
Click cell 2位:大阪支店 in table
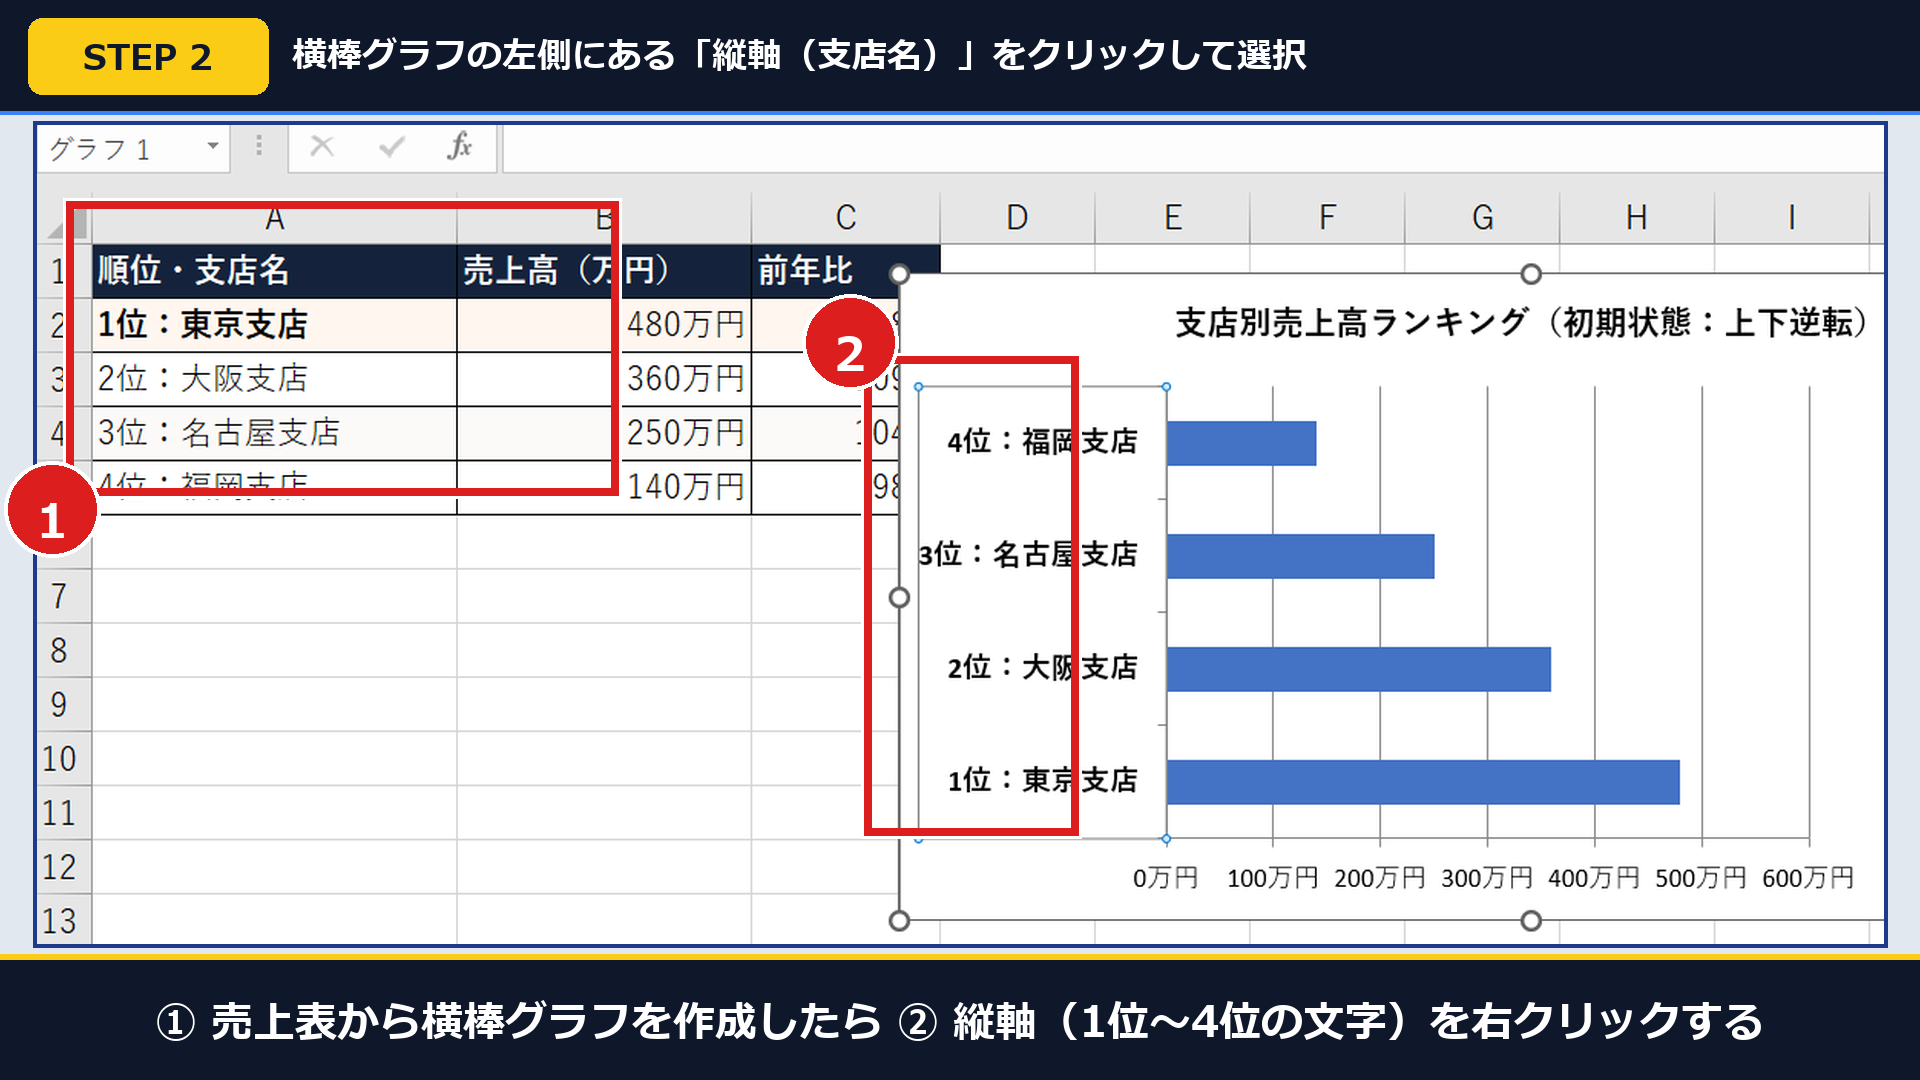274,378
